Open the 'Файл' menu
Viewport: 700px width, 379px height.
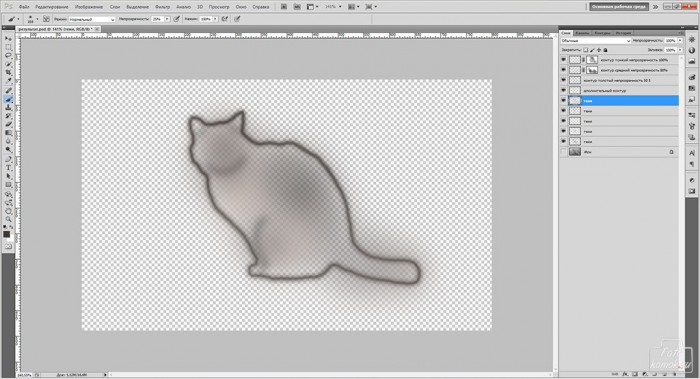24,7
